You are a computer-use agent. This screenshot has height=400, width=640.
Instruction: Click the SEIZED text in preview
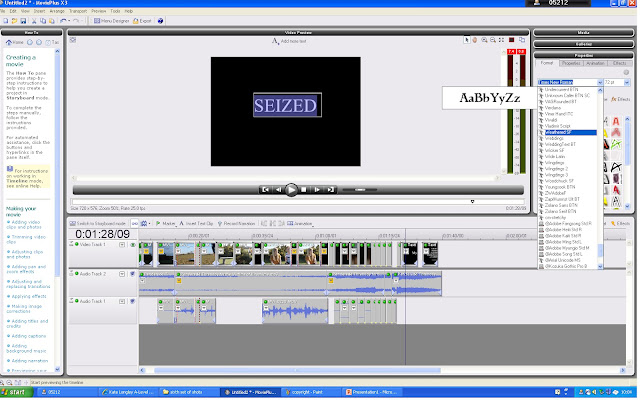(285, 106)
